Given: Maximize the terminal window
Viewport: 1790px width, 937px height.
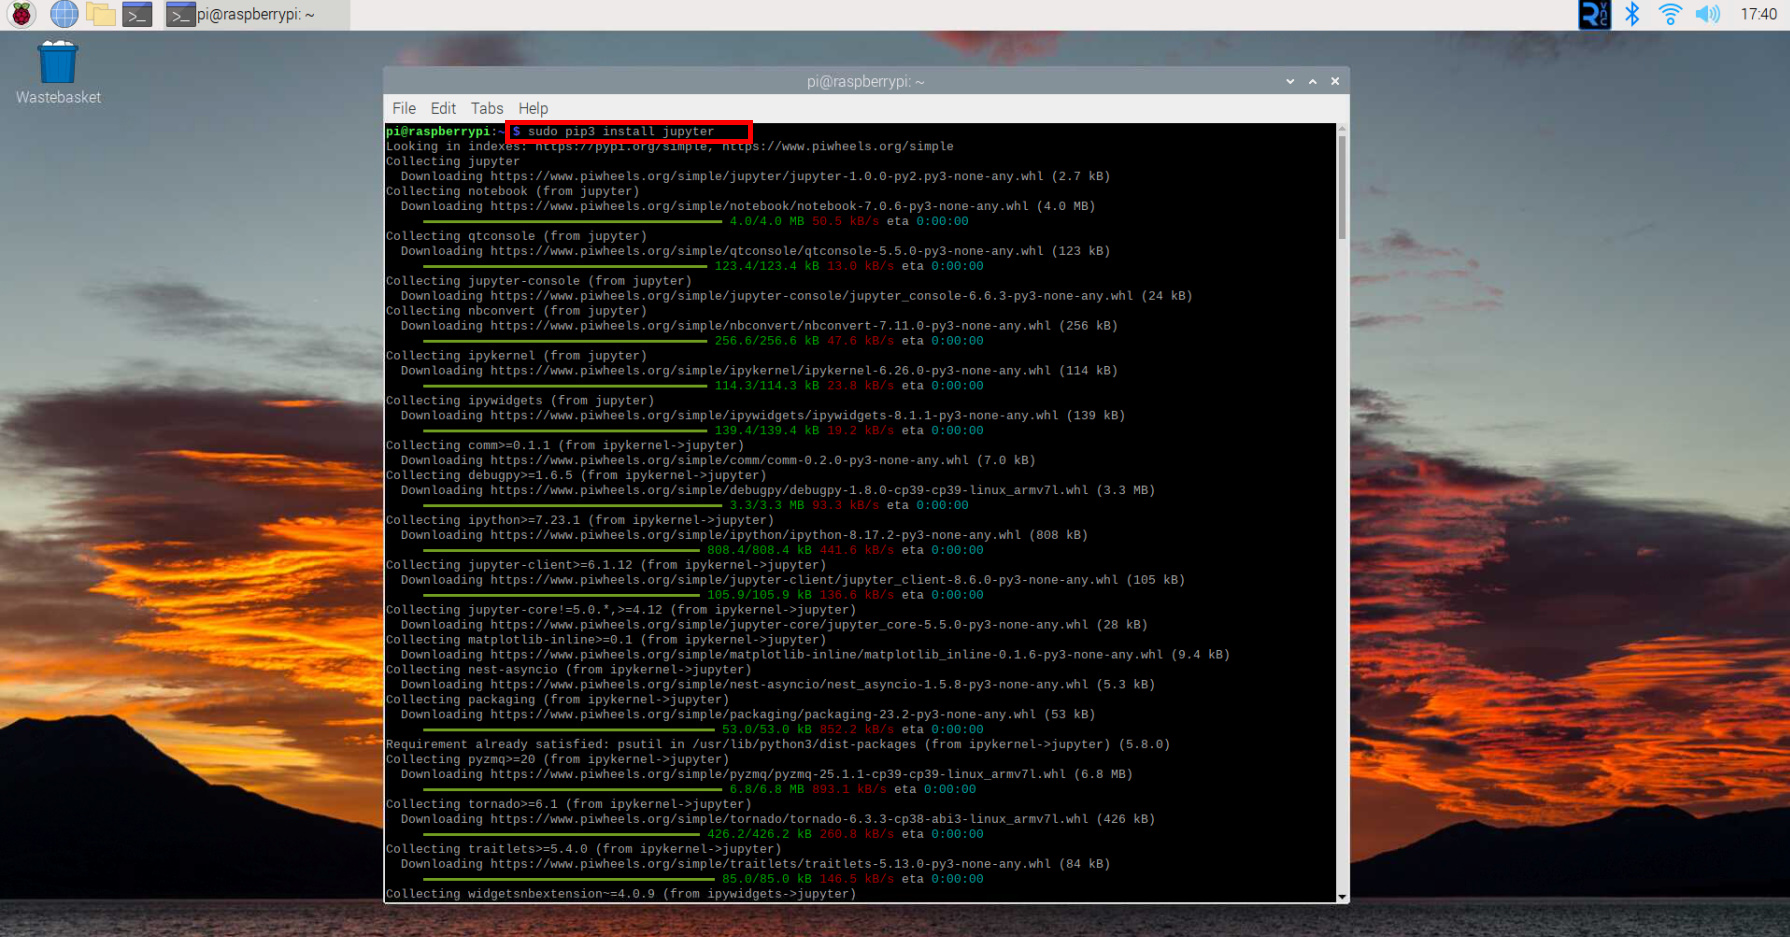Looking at the screenshot, I should [x=1312, y=81].
